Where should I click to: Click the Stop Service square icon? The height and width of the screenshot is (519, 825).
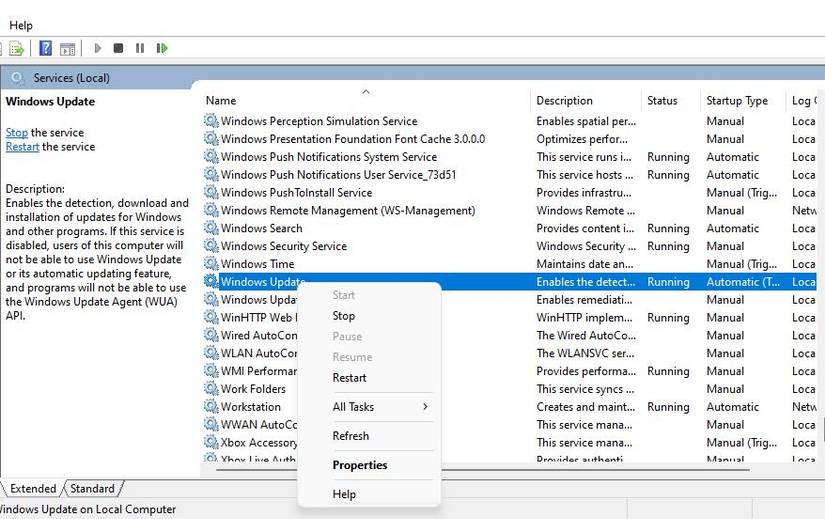point(118,48)
